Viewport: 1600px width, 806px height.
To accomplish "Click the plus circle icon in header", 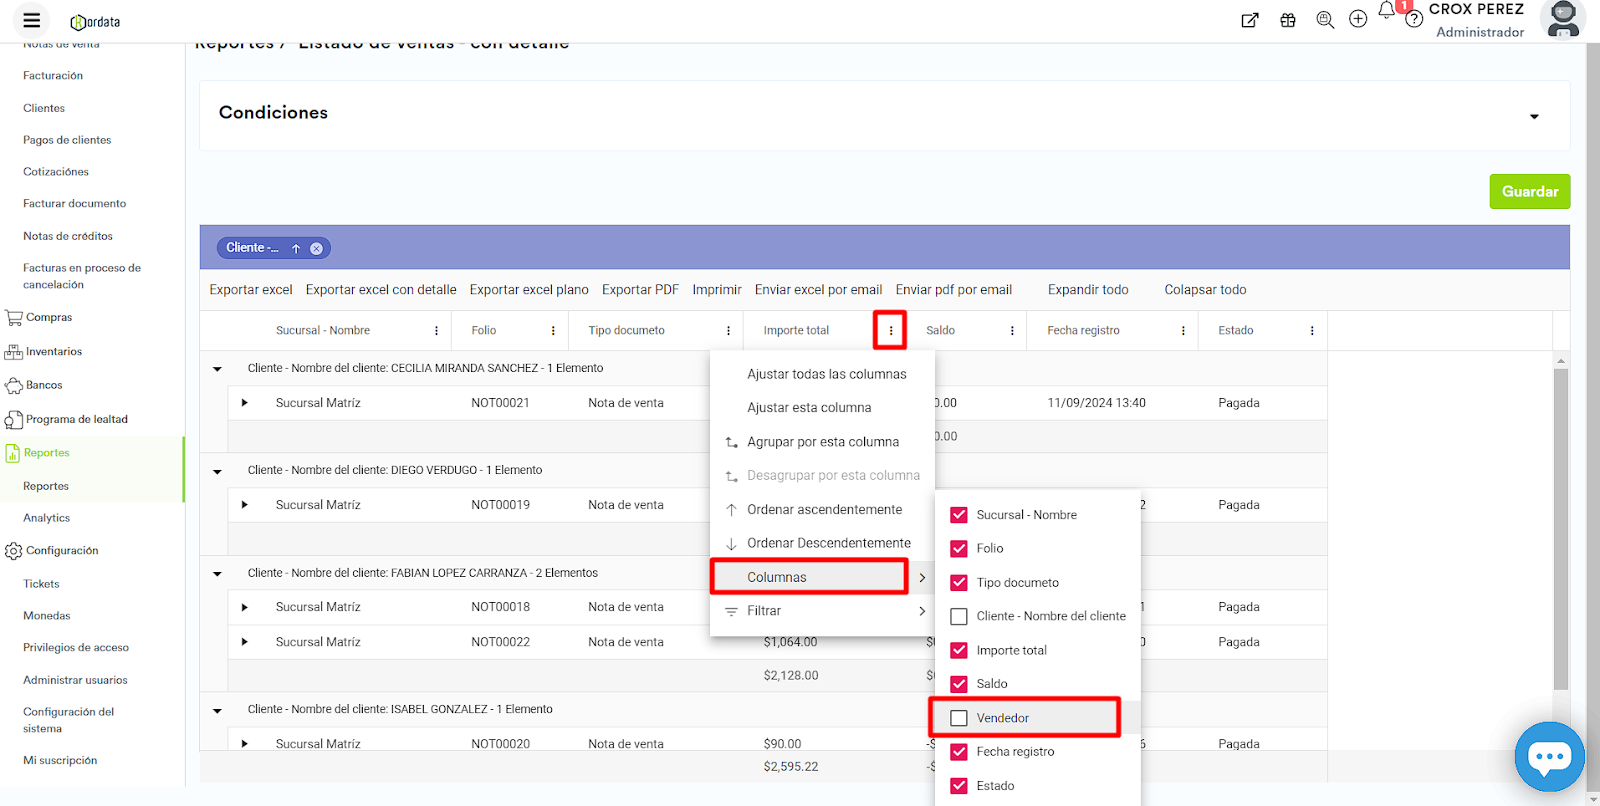I will click(x=1358, y=20).
